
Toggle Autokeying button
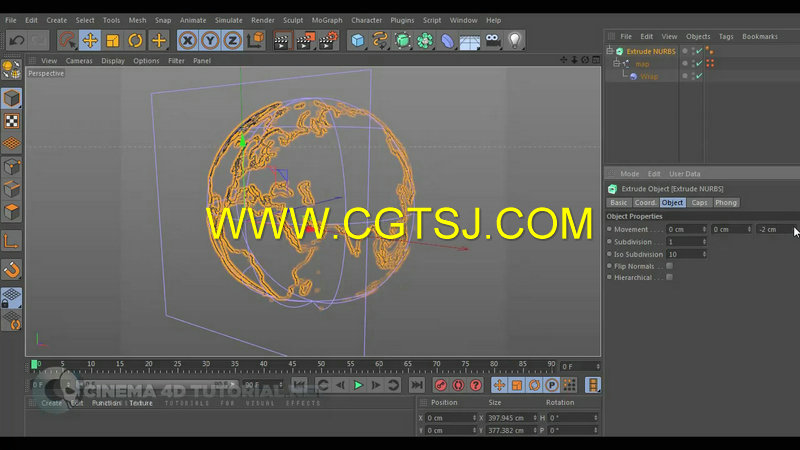458,385
